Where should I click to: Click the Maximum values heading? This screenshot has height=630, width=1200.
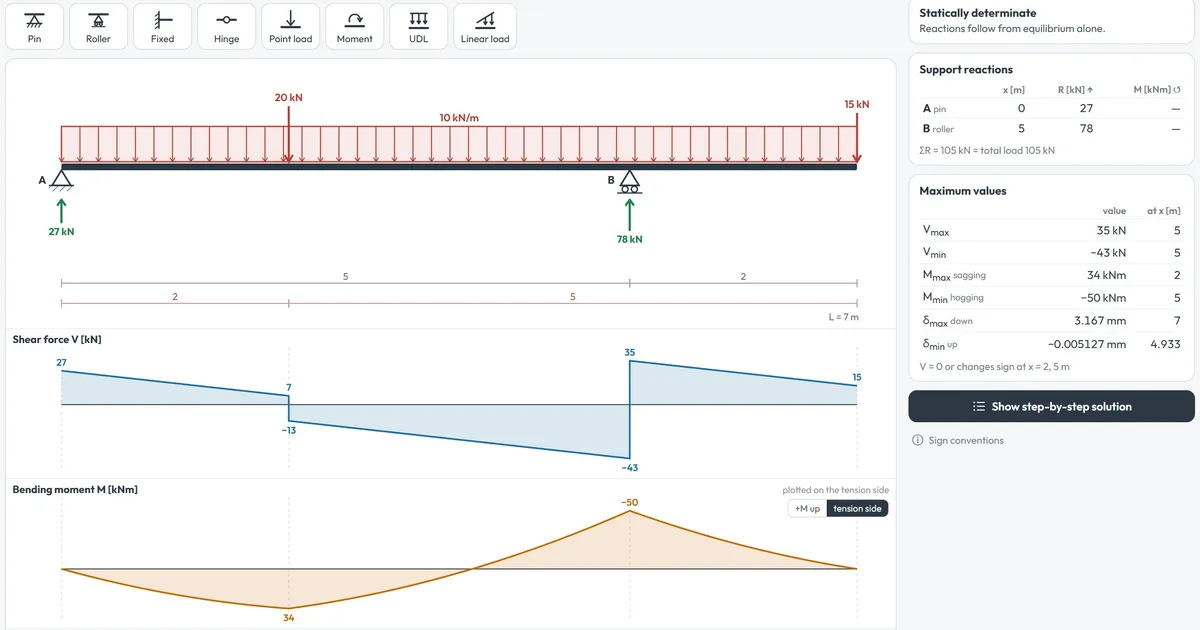tap(963, 191)
